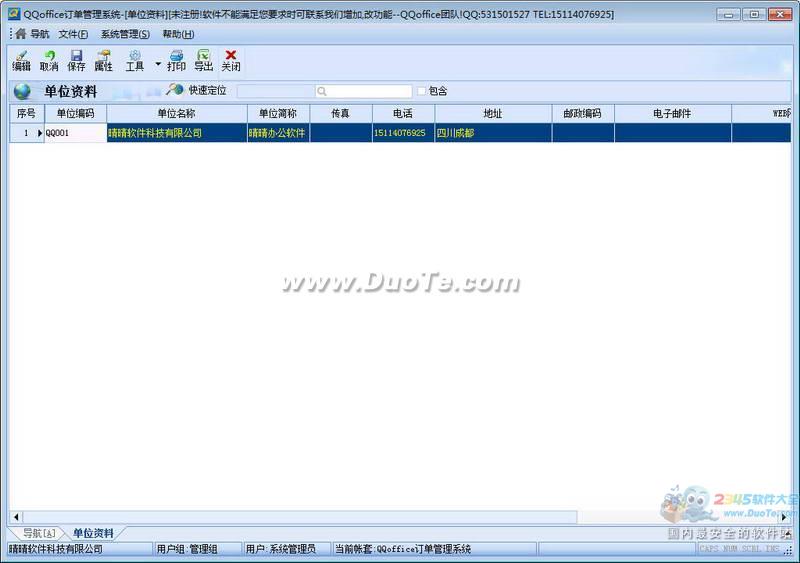The width and height of the screenshot is (800, 563).
Task: Click the 导航 home icon in menu bar
Action: coord(21,34)
